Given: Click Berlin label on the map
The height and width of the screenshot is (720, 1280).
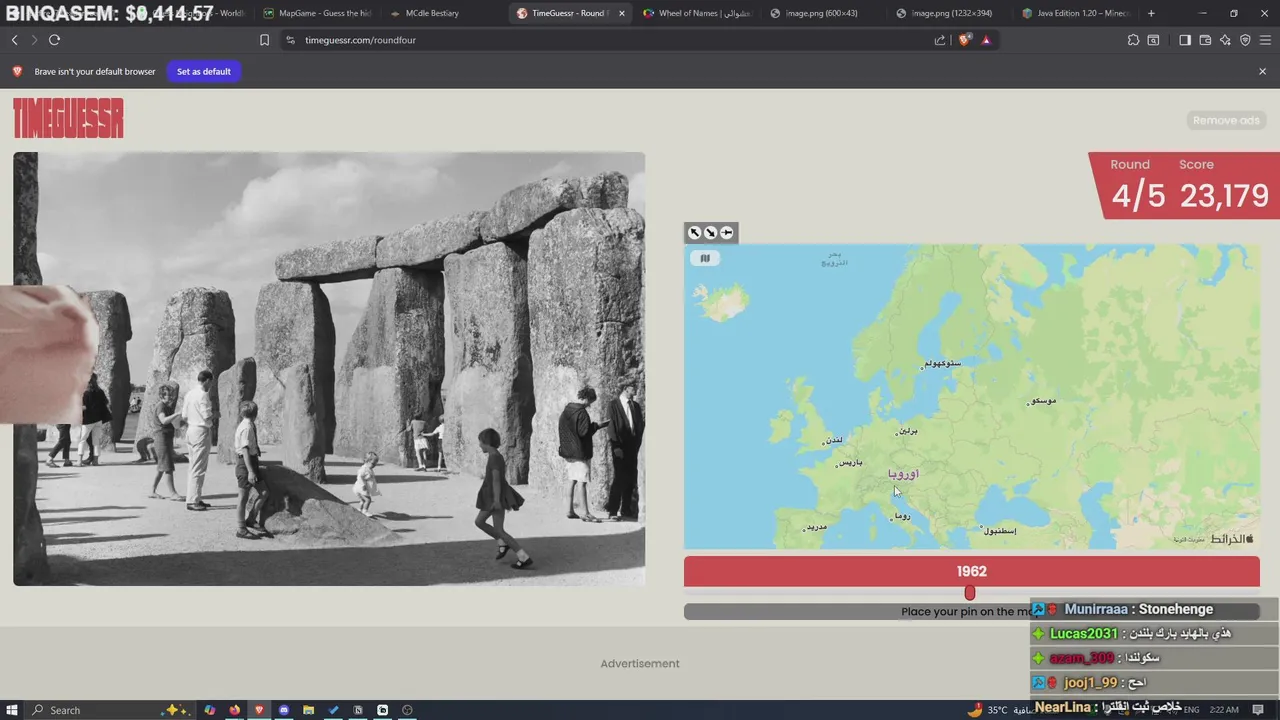Looking at the screenshot, I should 906,431.
